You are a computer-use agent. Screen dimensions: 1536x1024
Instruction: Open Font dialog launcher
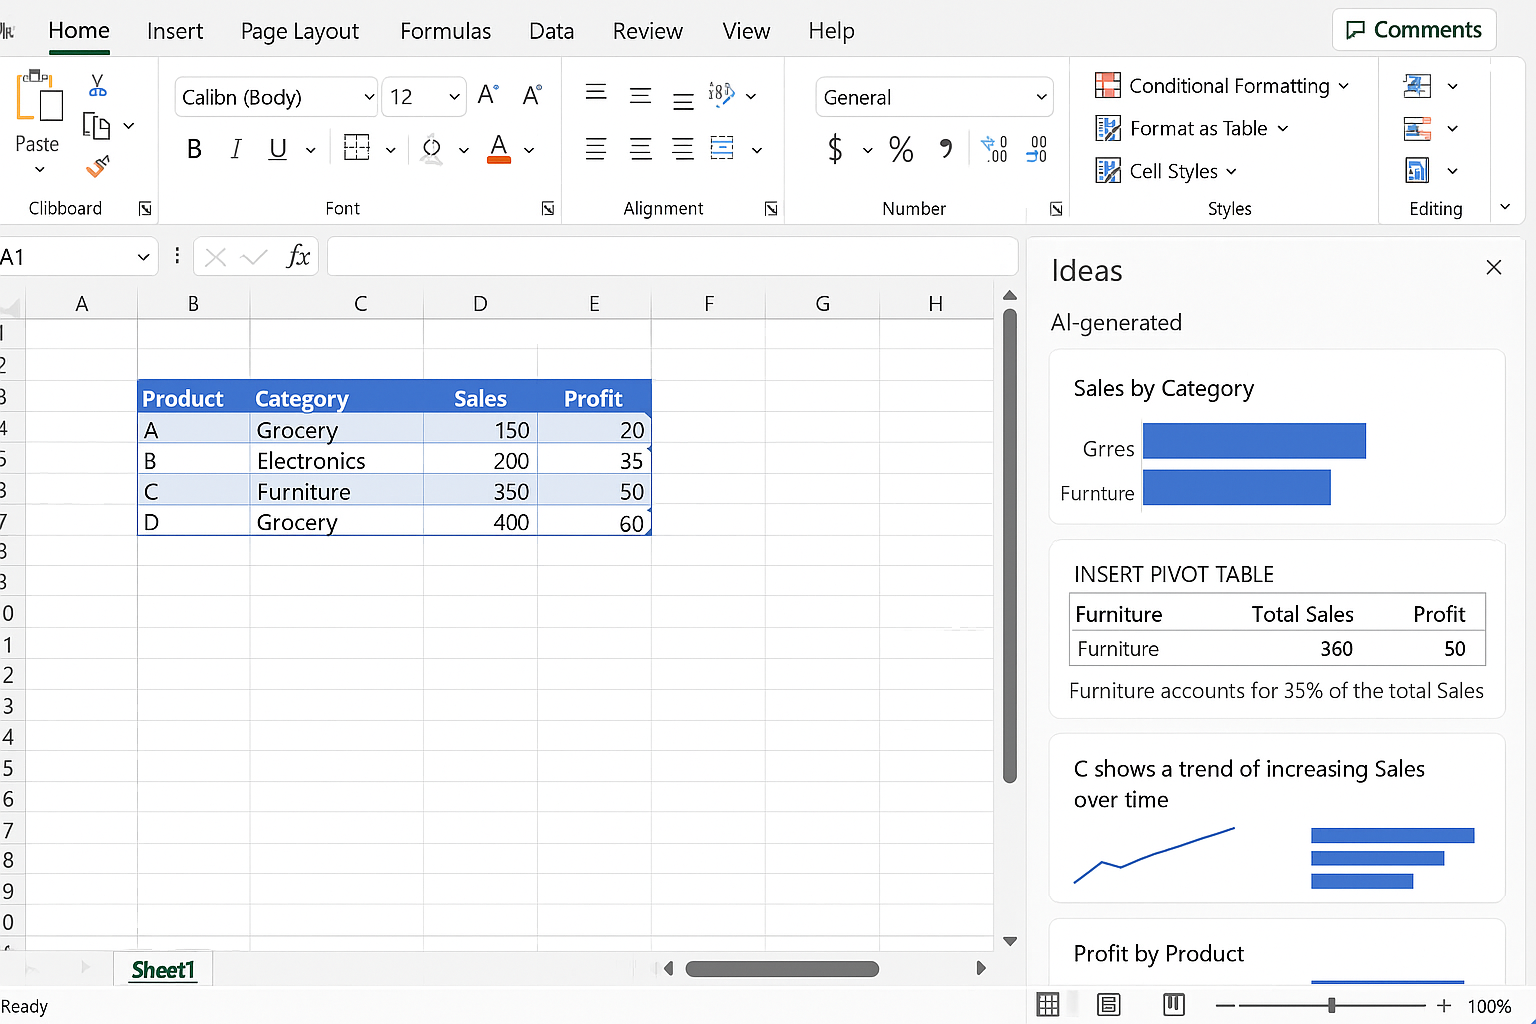(x=548, y=208)
